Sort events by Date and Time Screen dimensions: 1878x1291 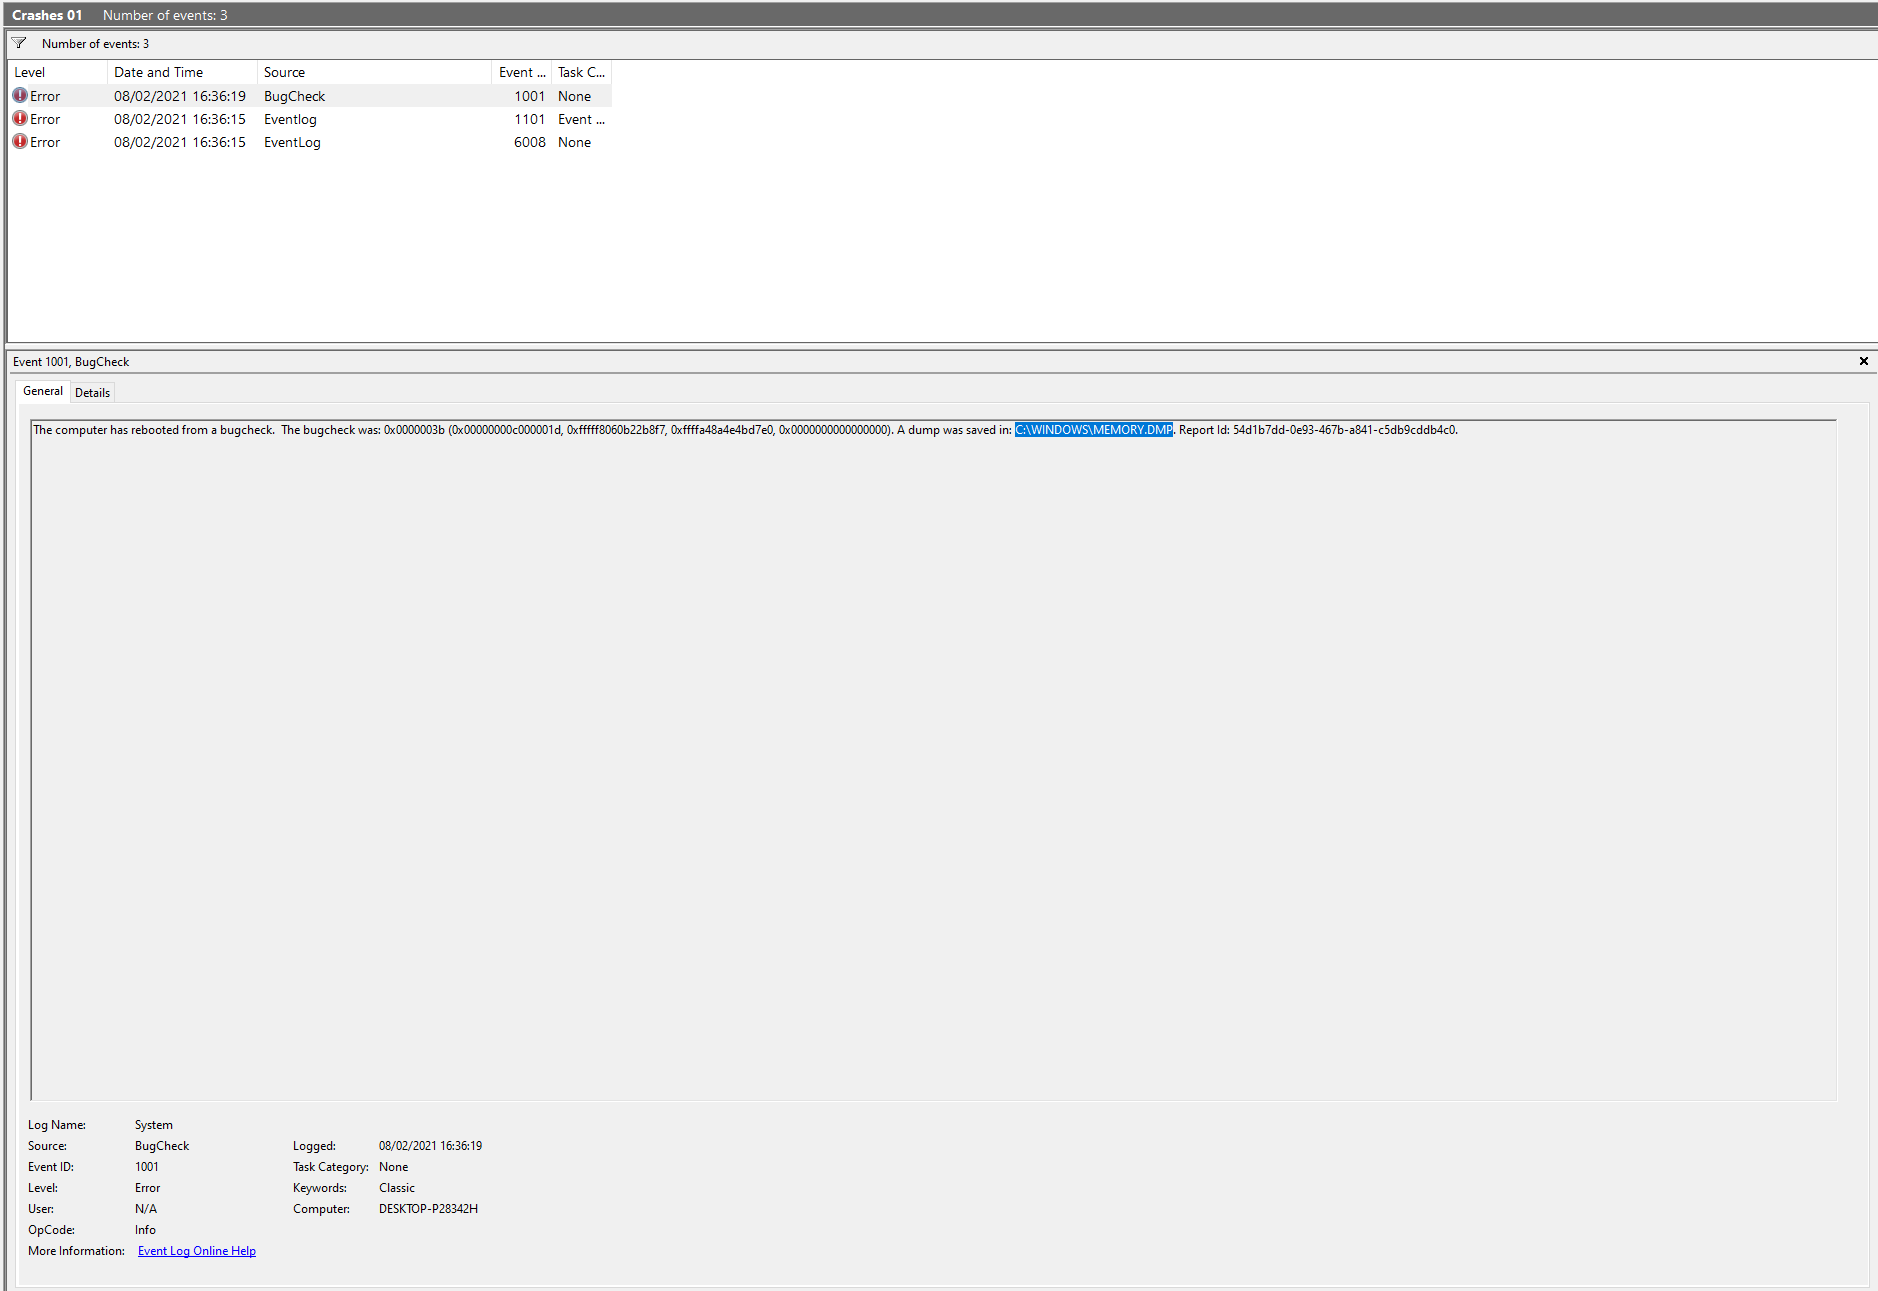pyautogui.click(x=158, y=71)
